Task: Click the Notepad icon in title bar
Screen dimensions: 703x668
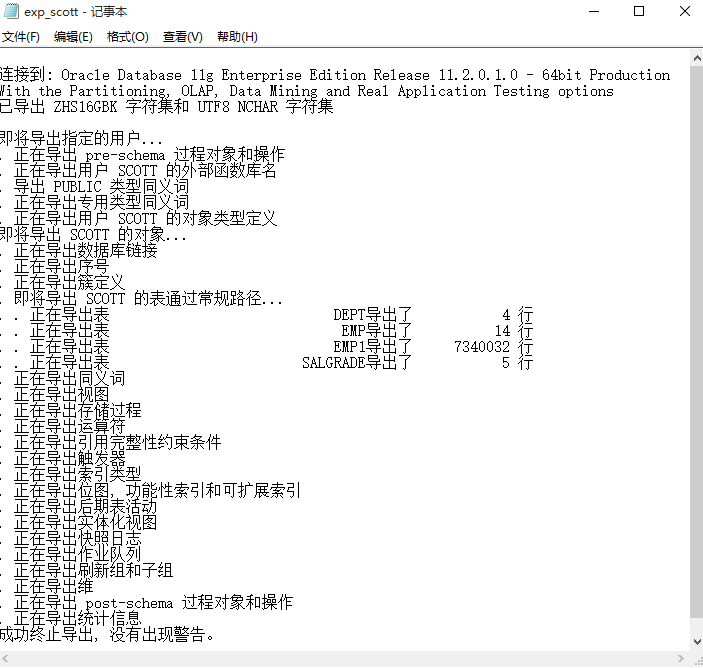Action: [x=11, y=11]
